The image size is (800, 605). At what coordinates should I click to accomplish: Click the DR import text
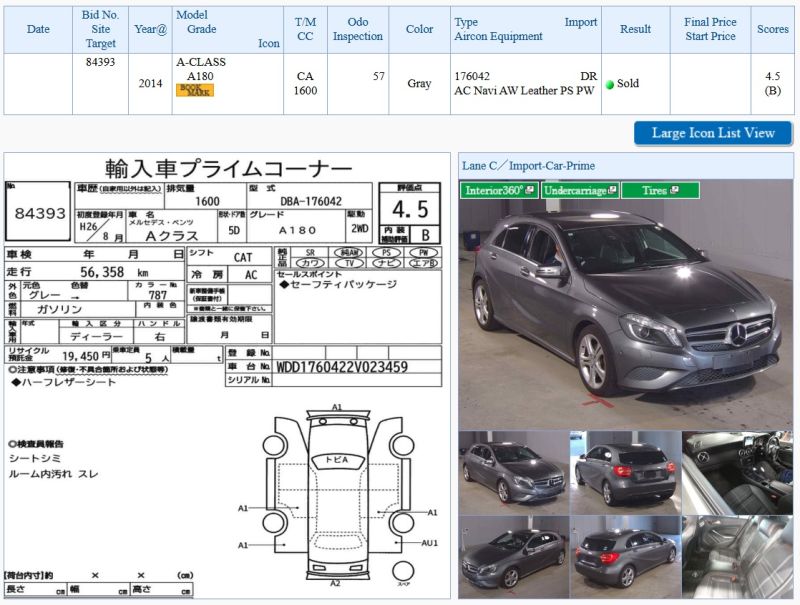pos(589,77)
